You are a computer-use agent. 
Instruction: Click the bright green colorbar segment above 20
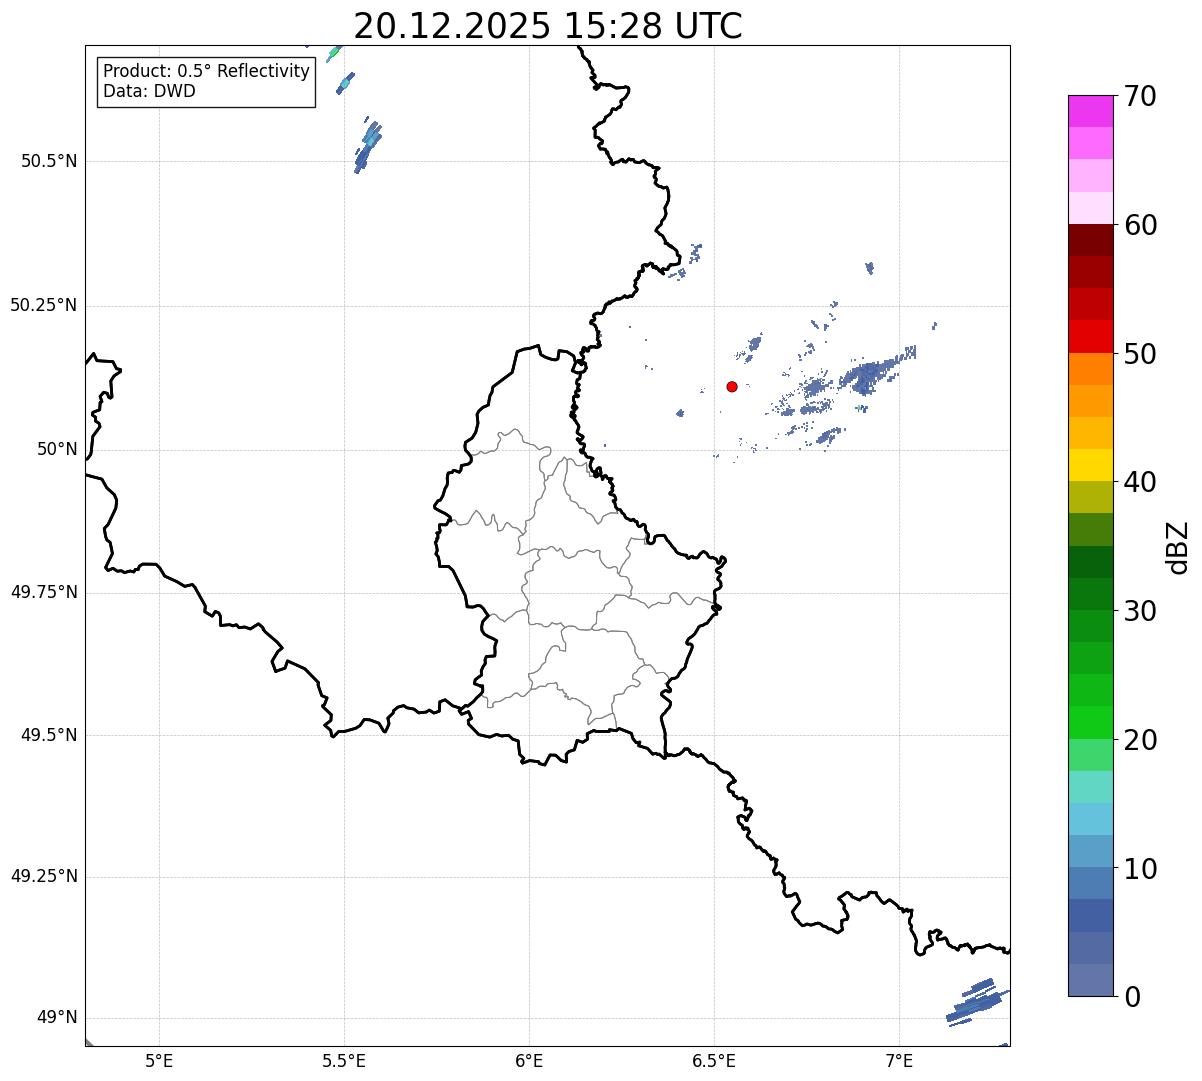click(1091, 722)
